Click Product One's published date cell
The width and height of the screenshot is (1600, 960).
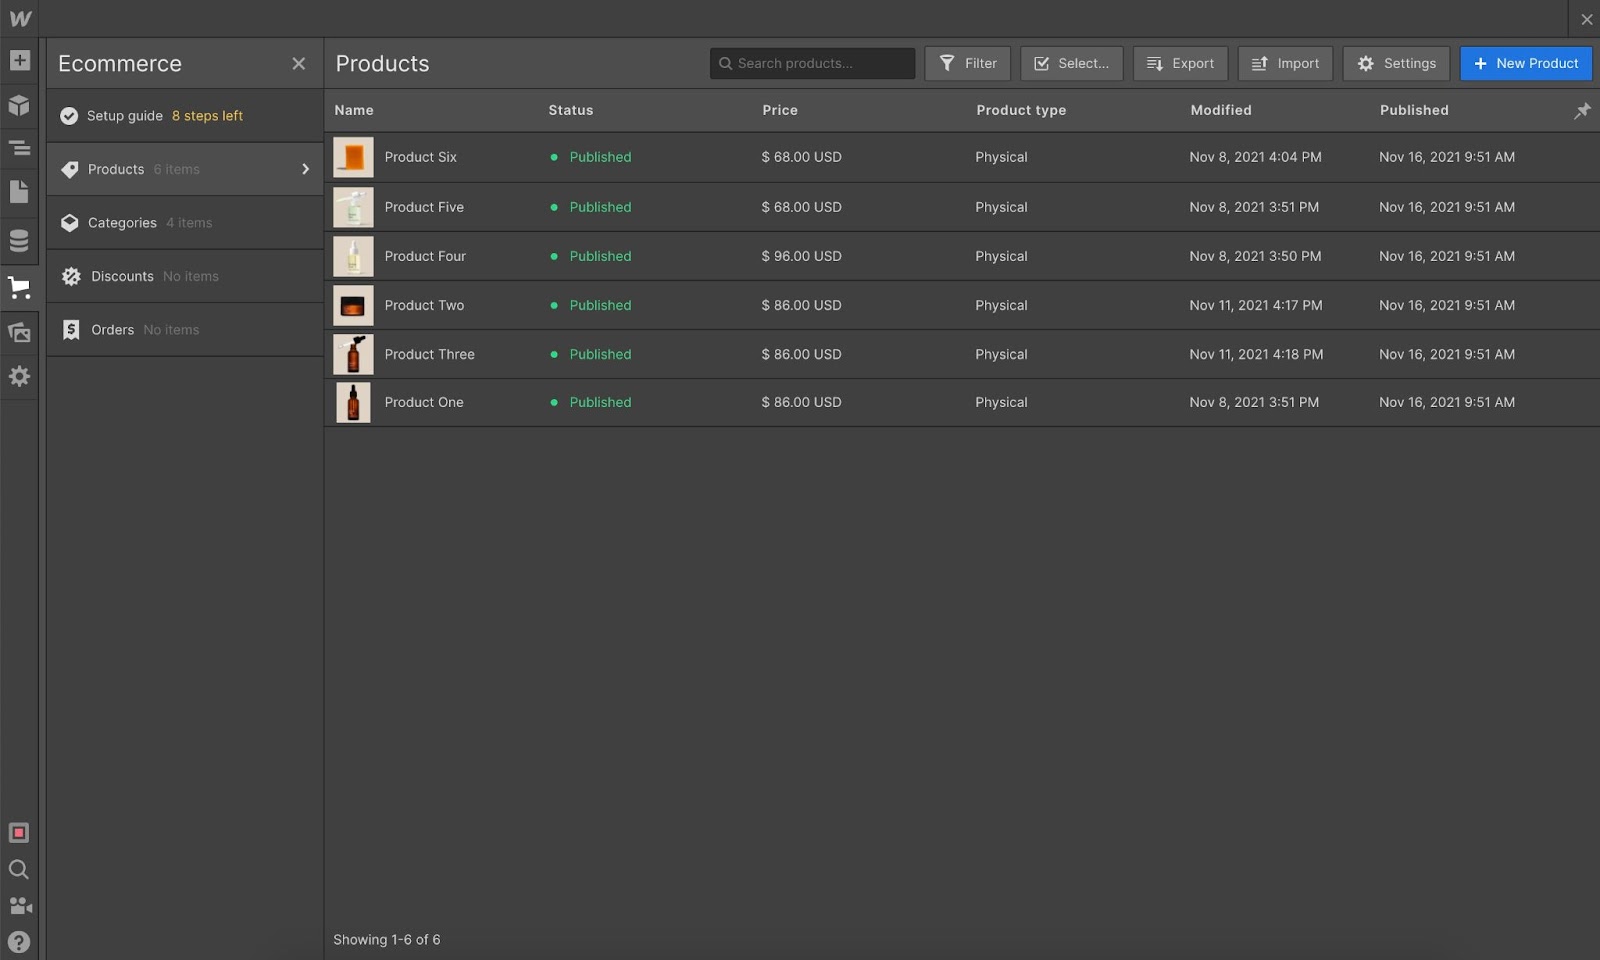1447,402
